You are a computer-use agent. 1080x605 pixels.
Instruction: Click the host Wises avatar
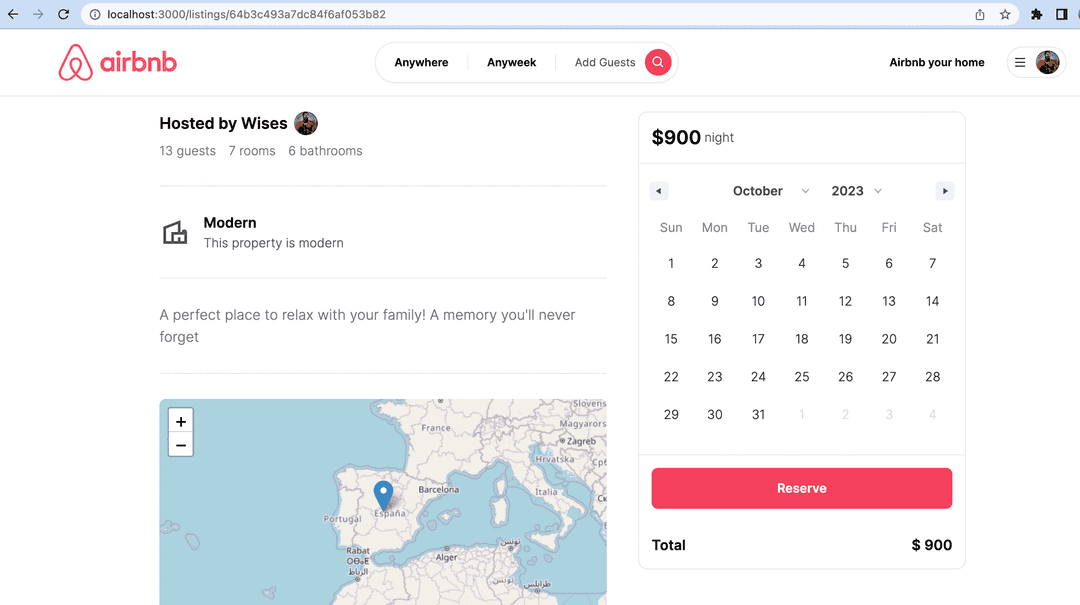pyautogui.click(x=306, y=124)
